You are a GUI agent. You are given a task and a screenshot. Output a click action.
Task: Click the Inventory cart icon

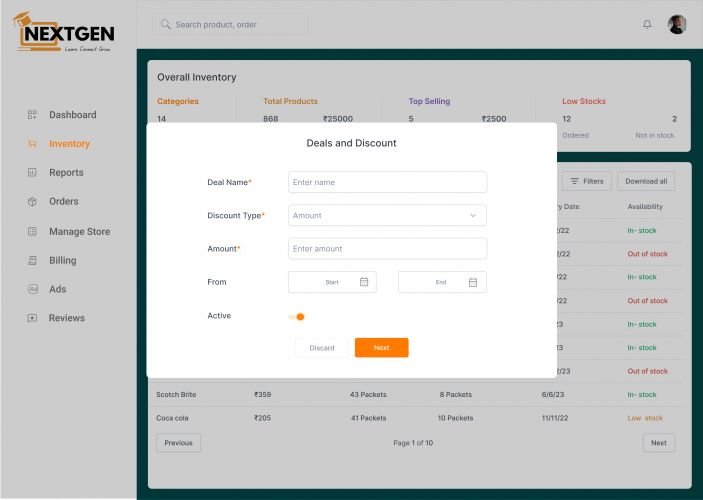(x=32, y=143)
